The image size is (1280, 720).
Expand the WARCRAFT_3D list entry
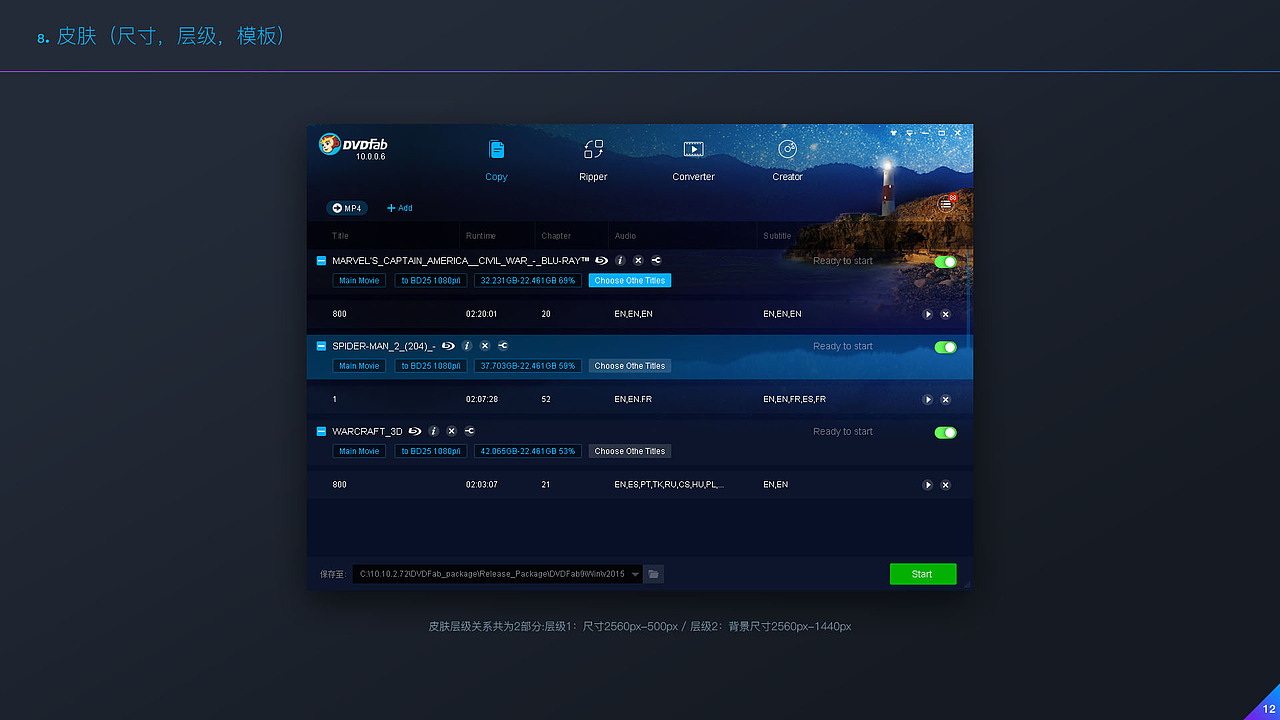[321, 431]
